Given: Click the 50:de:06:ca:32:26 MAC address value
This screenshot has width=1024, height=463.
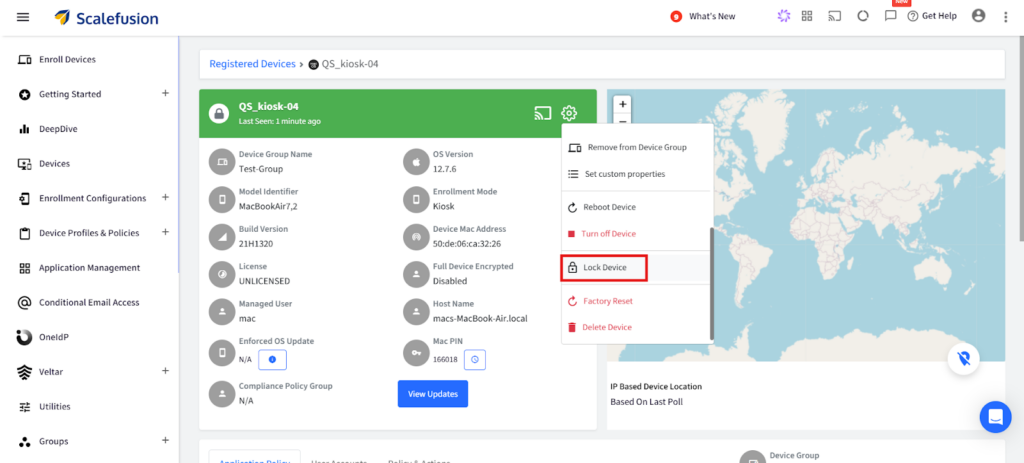Looking at the screenshot, I should [467, 244].
